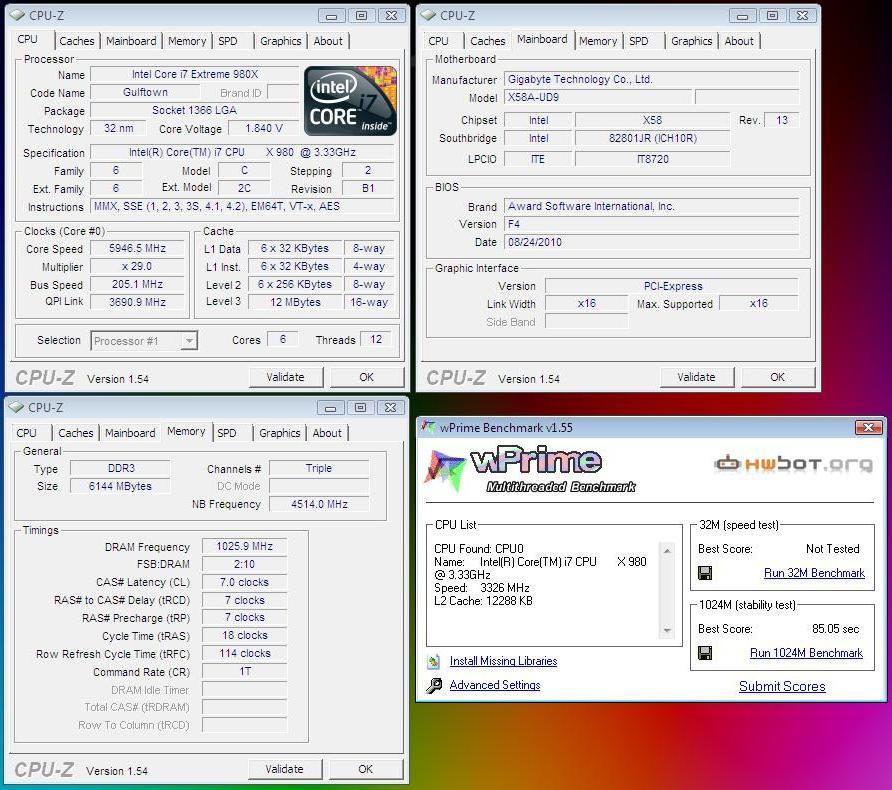Switch to CPU tab in the Memory window
Screen dimensions: 892x790
[x=26, y=433]
